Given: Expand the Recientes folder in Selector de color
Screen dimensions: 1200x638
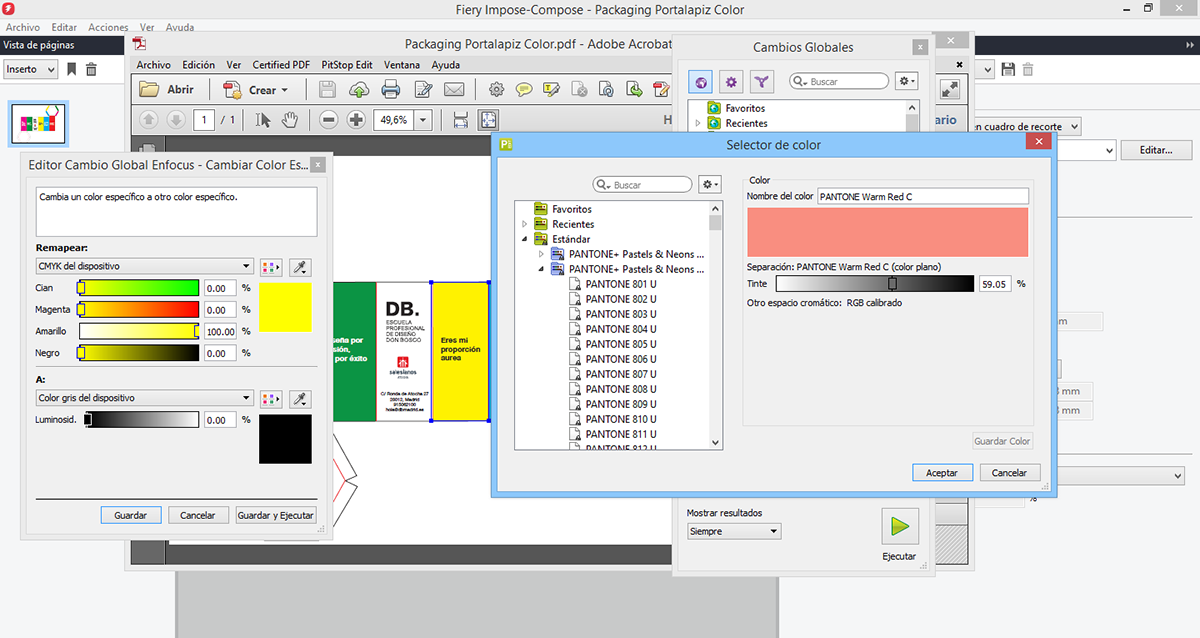Looking at the screenshot, I should point(524,225).
